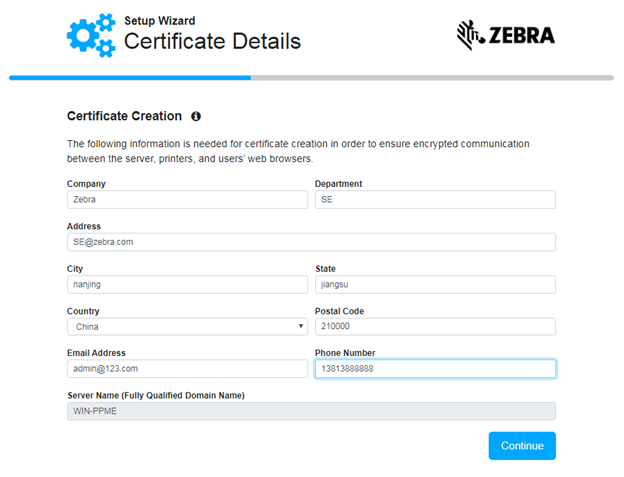Expand the Country dropdown showing China
Screen dimensions: 624x477
coord(187,327)
